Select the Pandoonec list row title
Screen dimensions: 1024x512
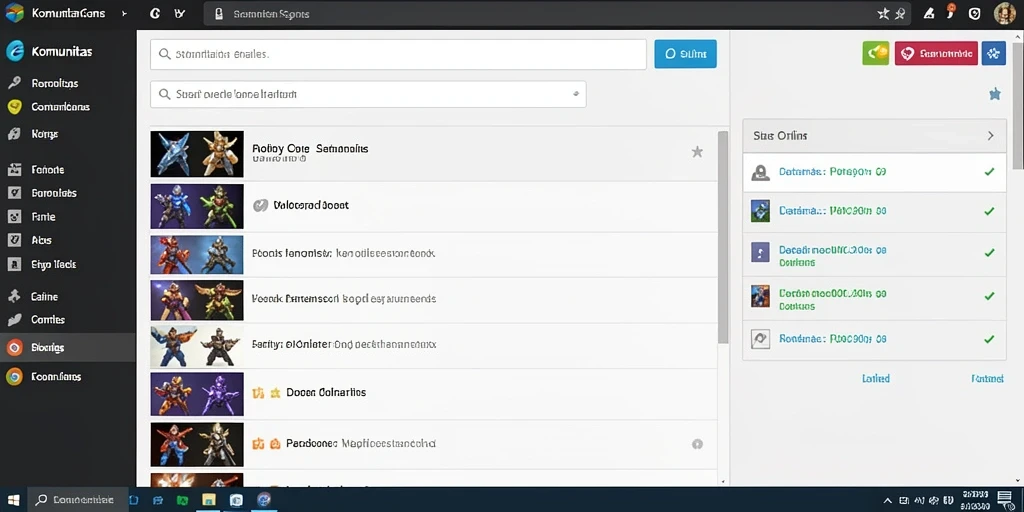(360, 443)
